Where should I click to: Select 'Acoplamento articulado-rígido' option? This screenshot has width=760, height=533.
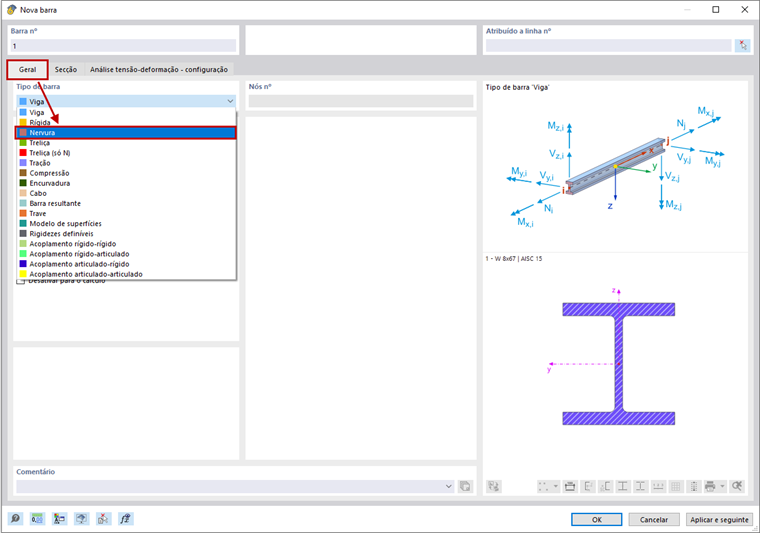[x=126, y=264]
